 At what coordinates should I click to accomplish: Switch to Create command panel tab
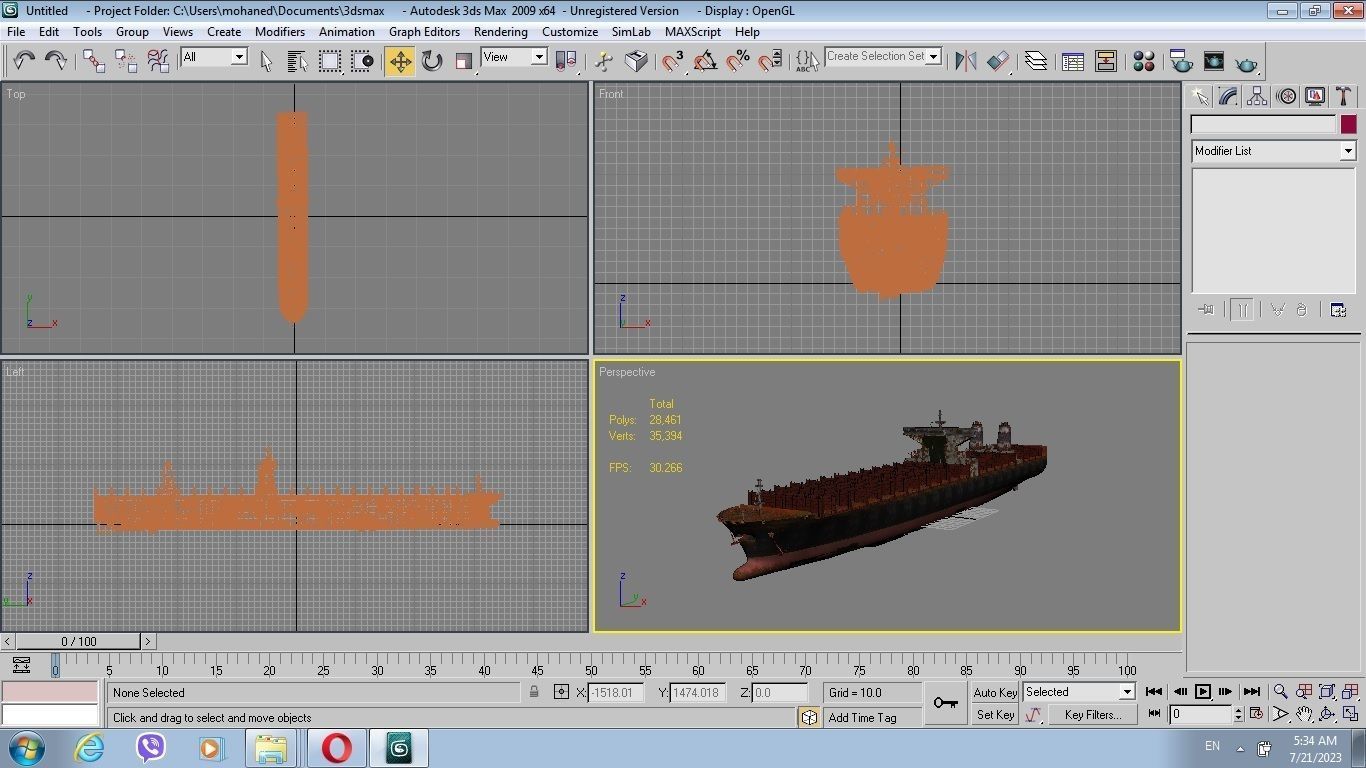point(1200,96)
